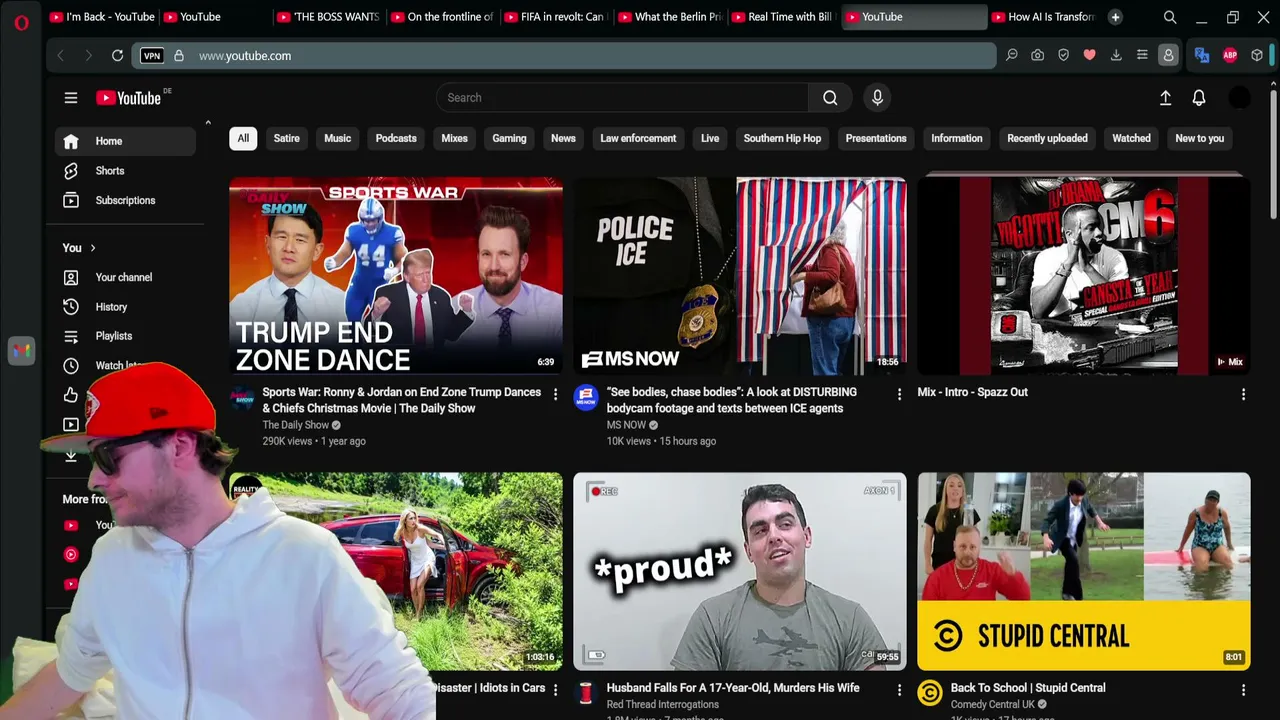The width and height of the screenshot is (1280, 720).
Task: Select the Law enforcement filter chip
Action: click(x=638, y=138)
